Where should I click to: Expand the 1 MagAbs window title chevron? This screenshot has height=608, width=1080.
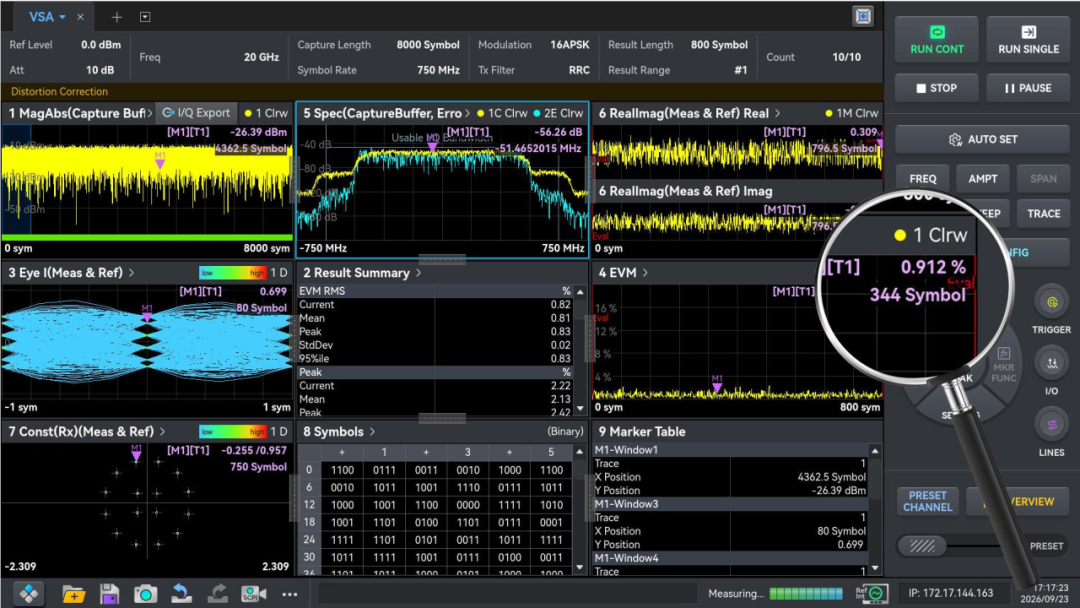tap(149, 113)
